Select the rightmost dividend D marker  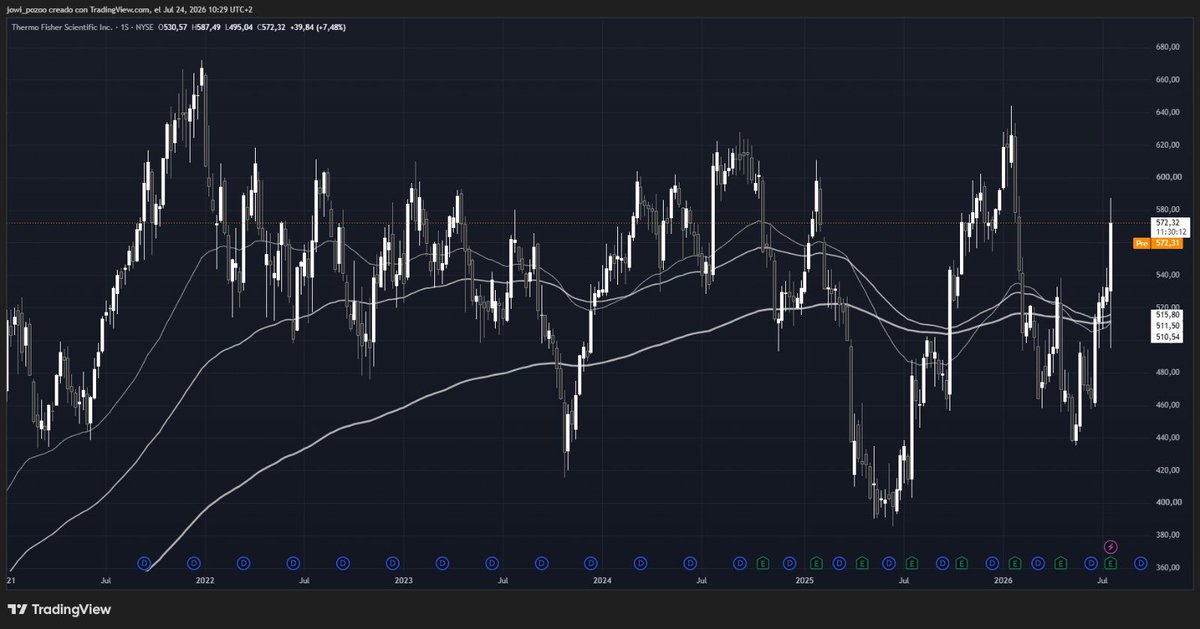tap(1141, 565)
